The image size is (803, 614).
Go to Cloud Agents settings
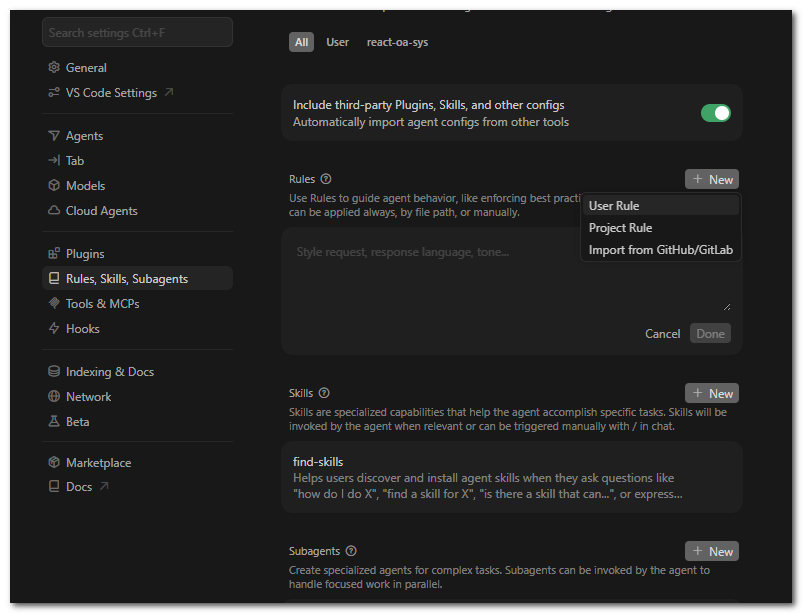[x=137, y=210]
